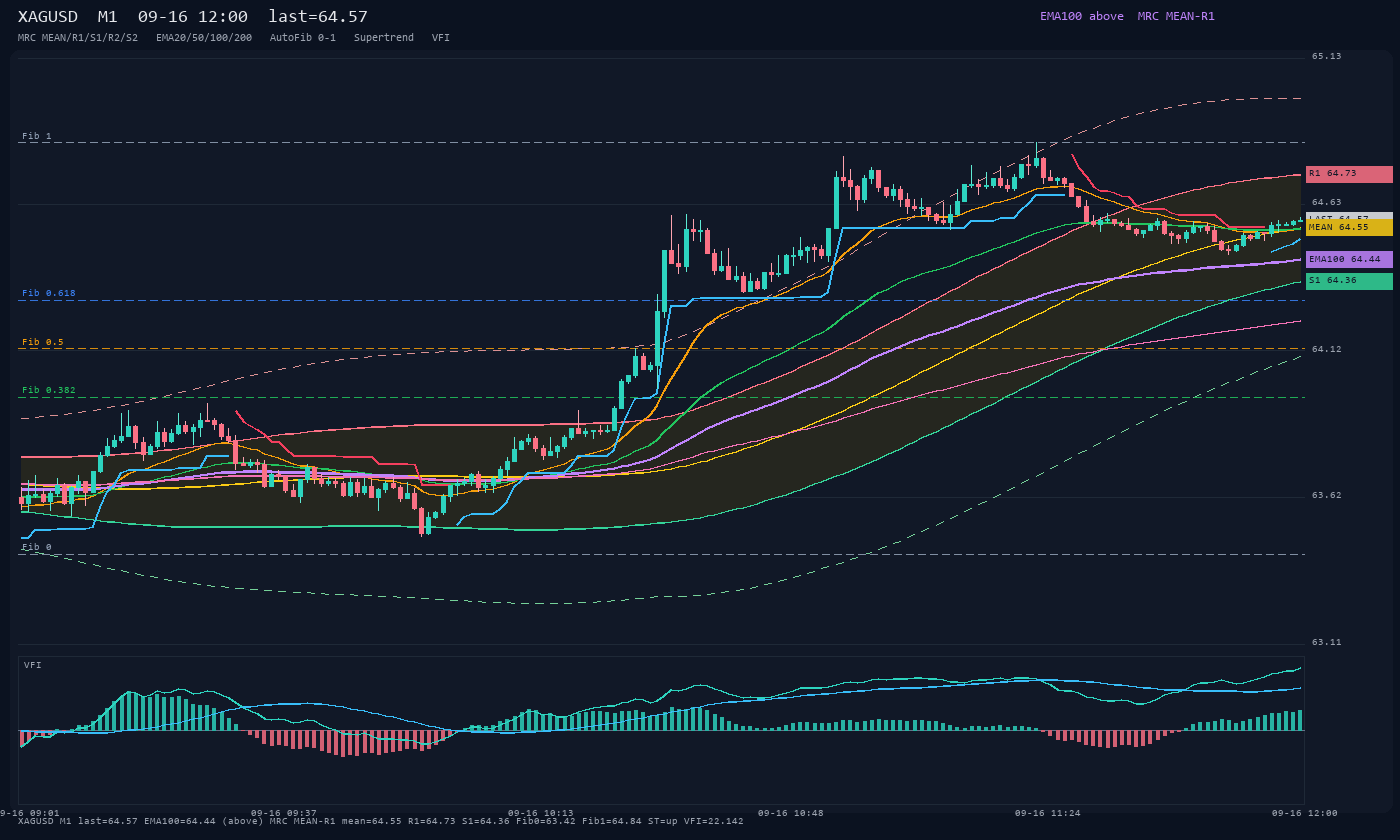This screenshot has width=1400, height=840.
Task: Click the EMA100 above status label
Action: 1082,16
